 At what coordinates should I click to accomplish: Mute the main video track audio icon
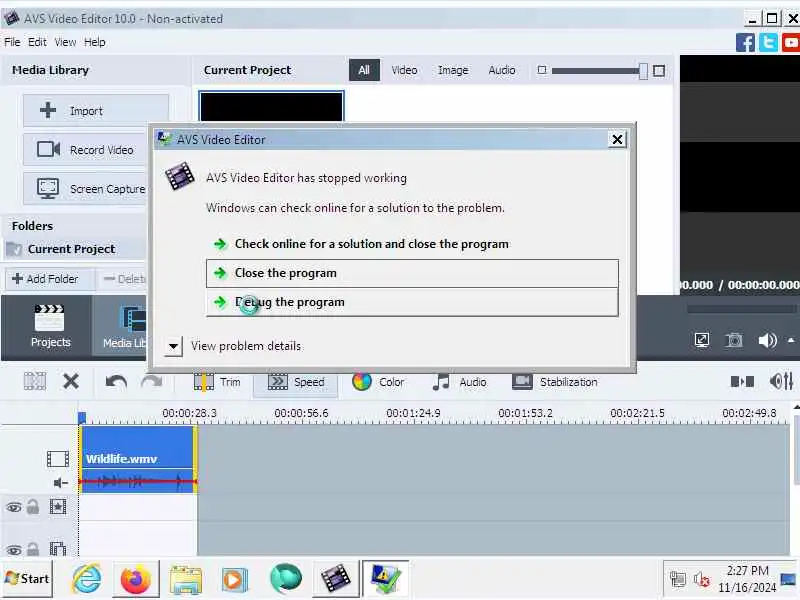61,483
